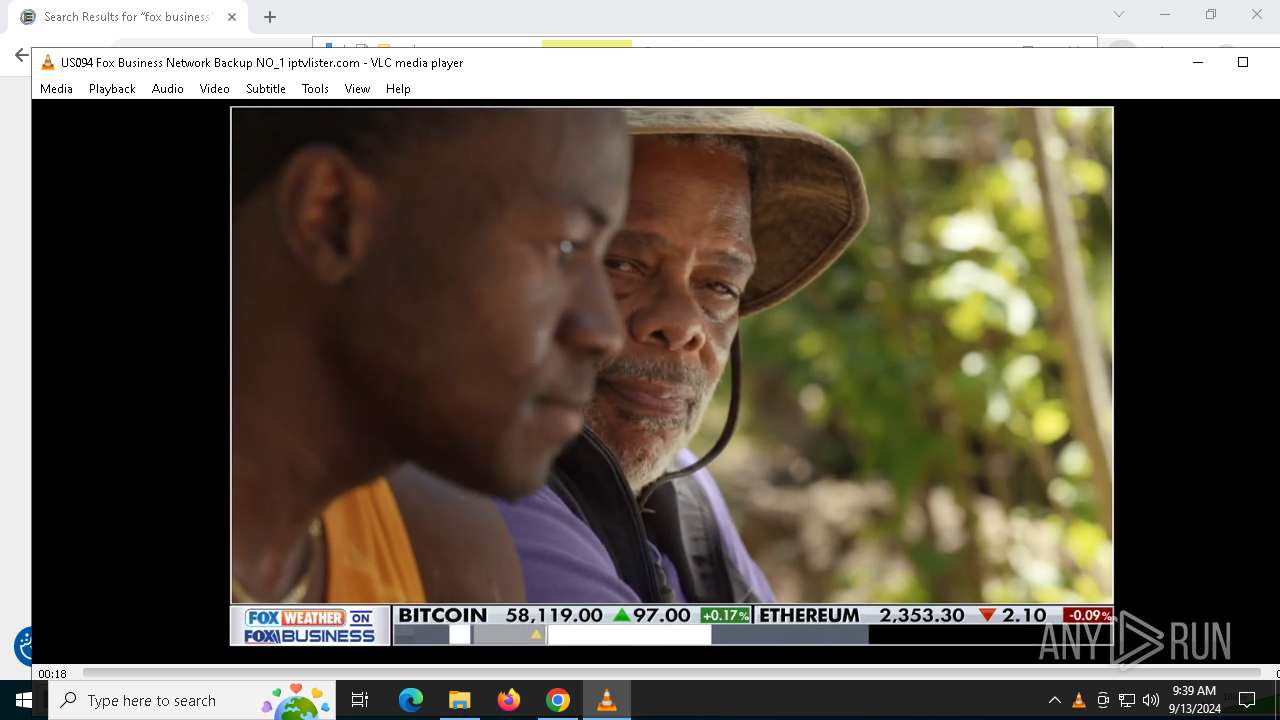Seek within the VLC playback progress bar
This screenshot has width=1280, height=720.
pyautogui.click(x=670, y=673)
